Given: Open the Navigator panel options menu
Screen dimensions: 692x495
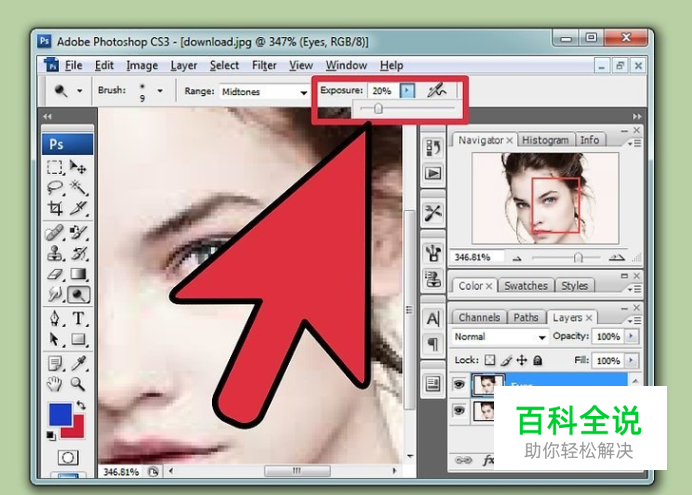Looking at the screenshot, I should pos(635,143).
